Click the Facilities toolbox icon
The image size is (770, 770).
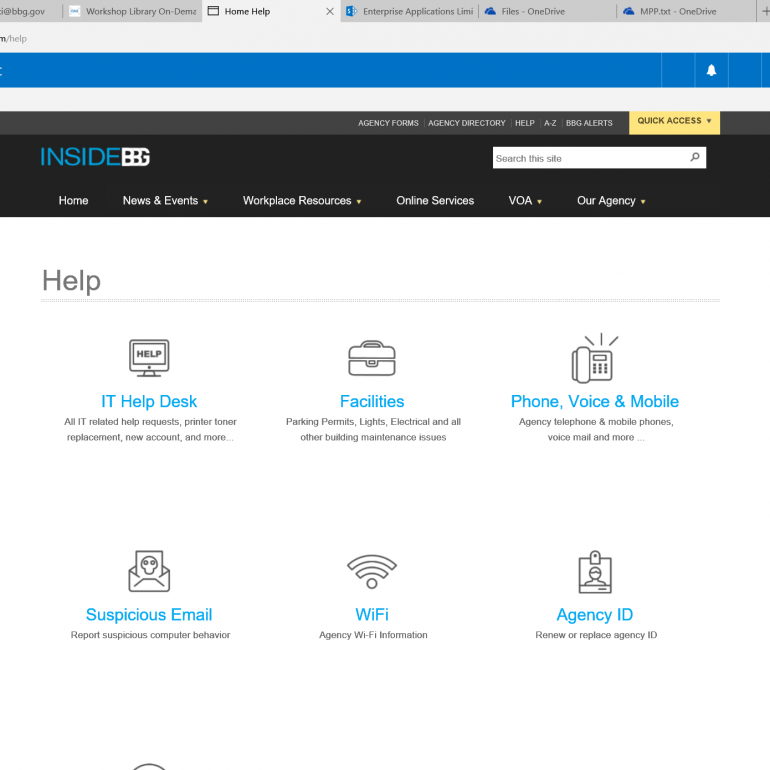372,358
